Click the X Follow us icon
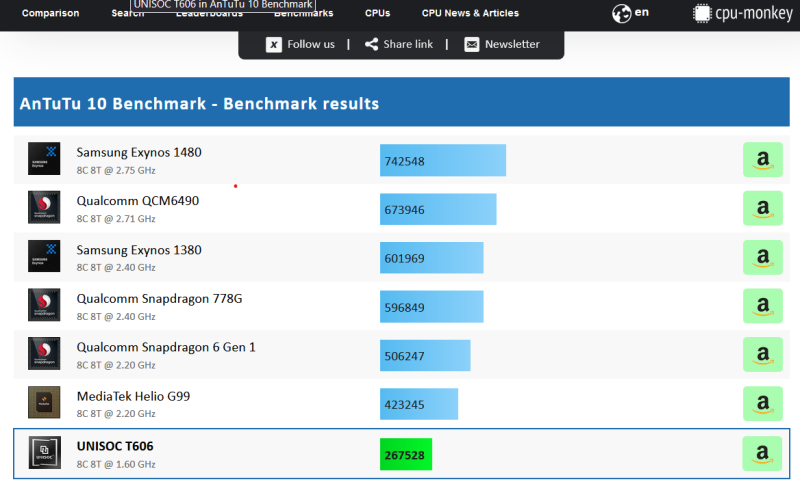Image resolution: width=800 pixels, height=484 pixels. [x=273, y=44]
